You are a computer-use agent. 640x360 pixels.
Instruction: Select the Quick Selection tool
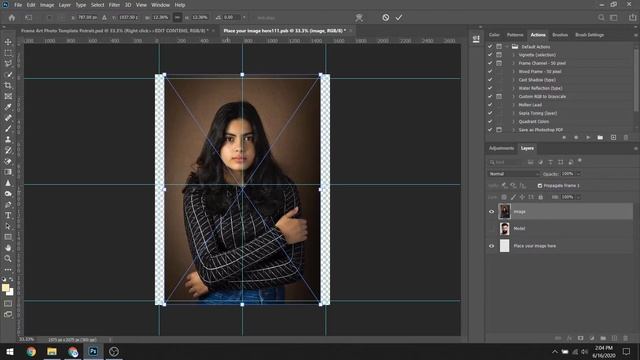tap(8, 75)
